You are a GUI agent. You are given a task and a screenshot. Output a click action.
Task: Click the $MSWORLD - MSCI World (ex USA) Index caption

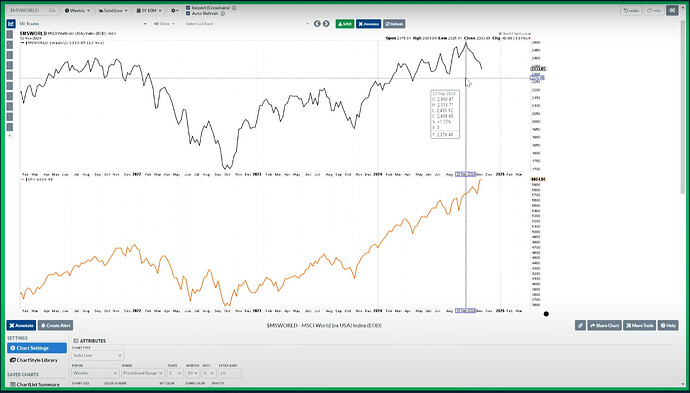click(324, 326)
